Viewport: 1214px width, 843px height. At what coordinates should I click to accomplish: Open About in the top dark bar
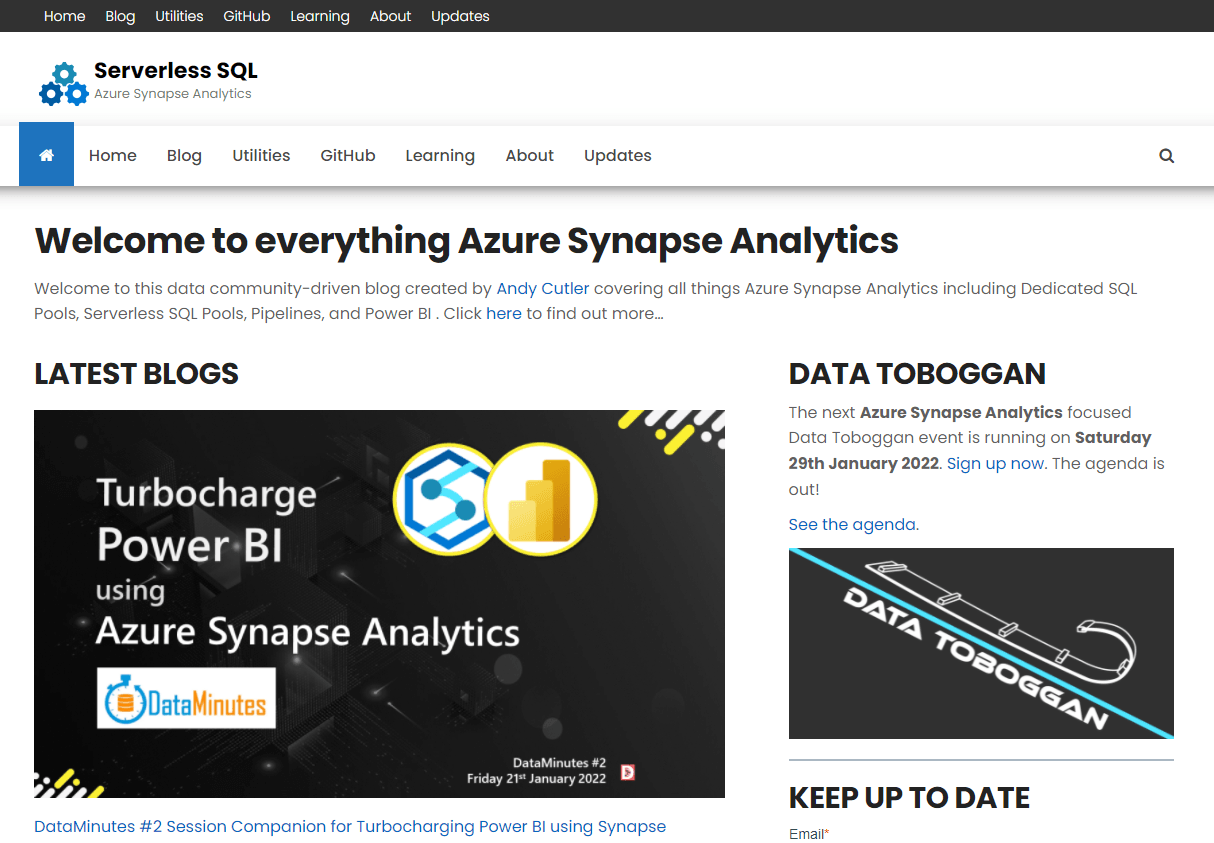pos(390,16)
